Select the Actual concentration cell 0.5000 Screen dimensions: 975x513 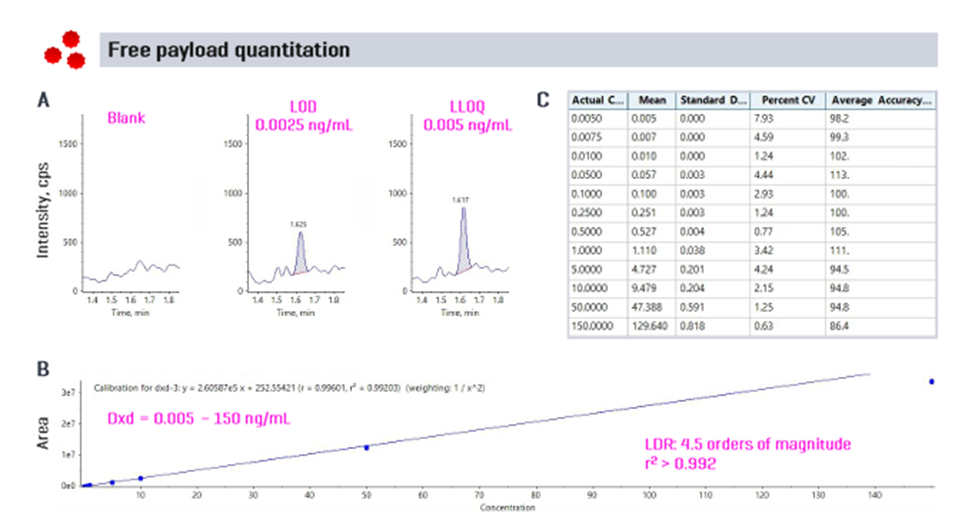point(586,231)
